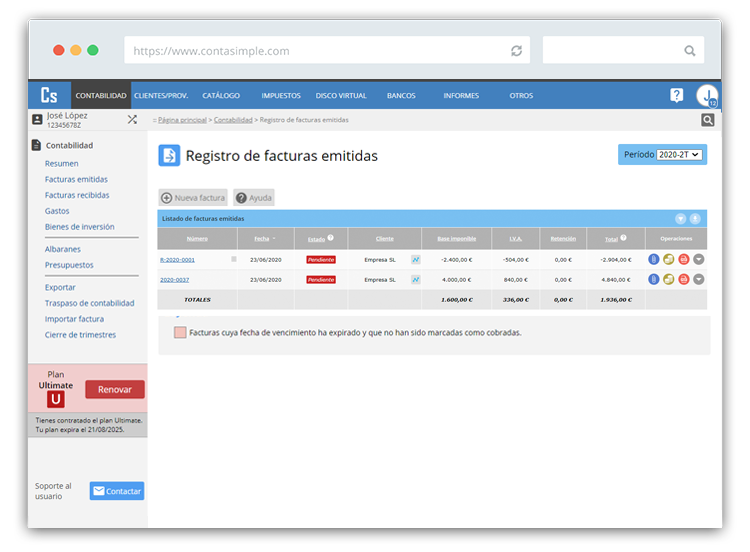Click the Estado column help icon
750x552 pixels.
point(331,237)
